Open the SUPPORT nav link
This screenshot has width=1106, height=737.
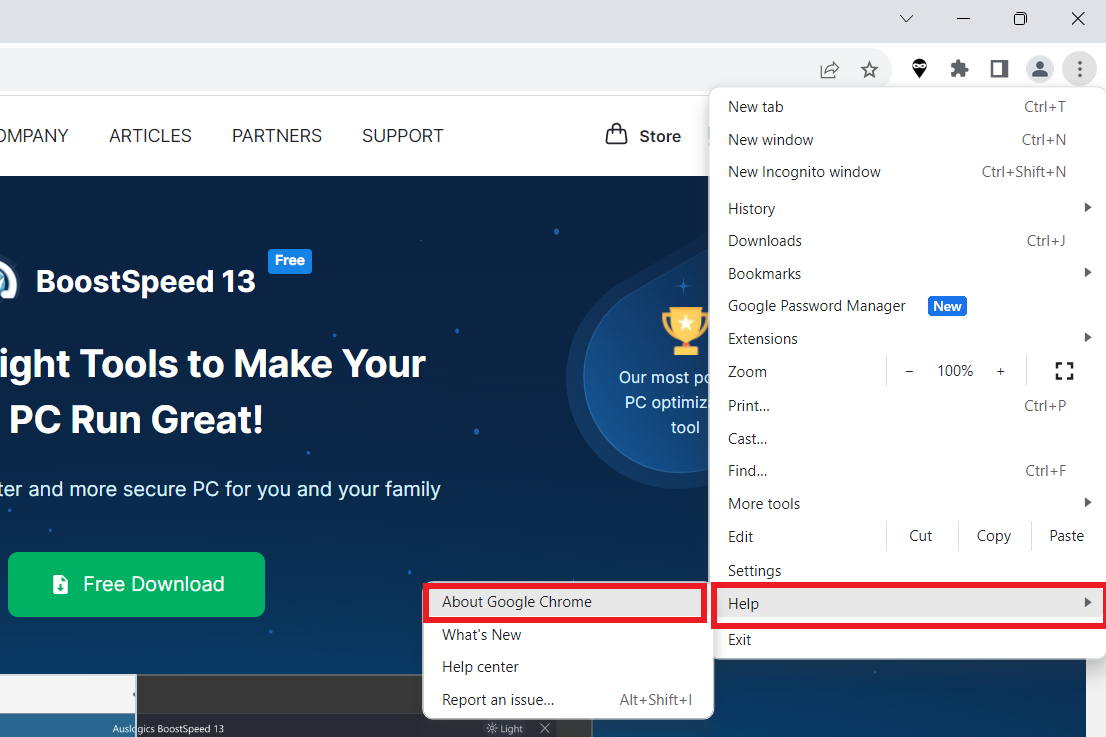(403, 135)
